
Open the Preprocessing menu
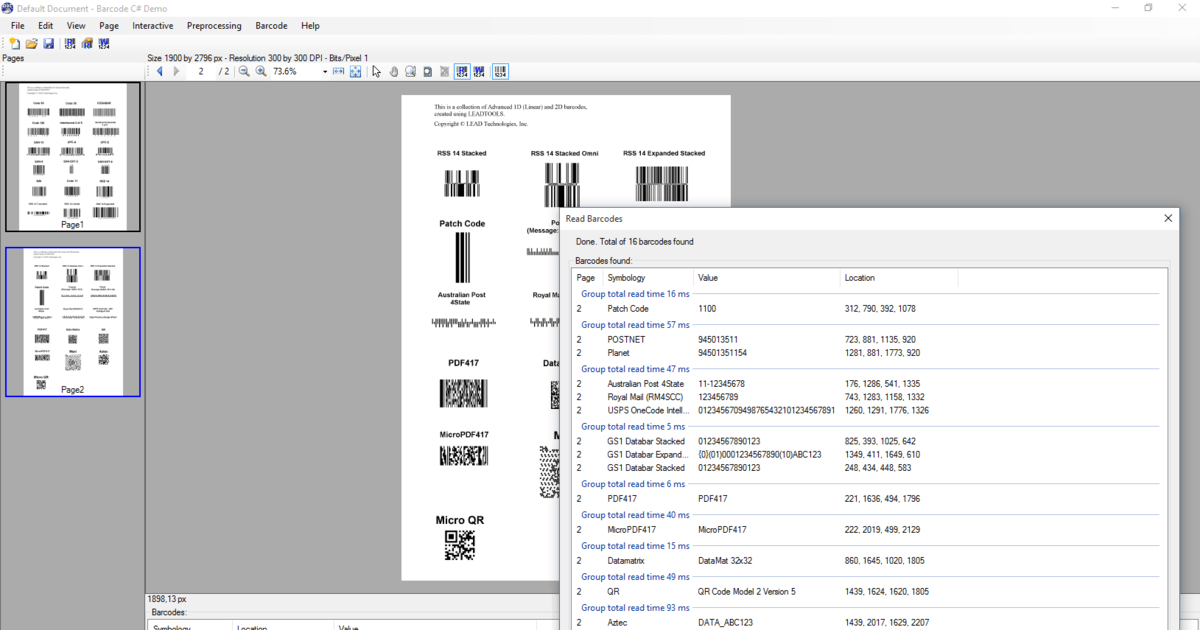pos(214,26)
